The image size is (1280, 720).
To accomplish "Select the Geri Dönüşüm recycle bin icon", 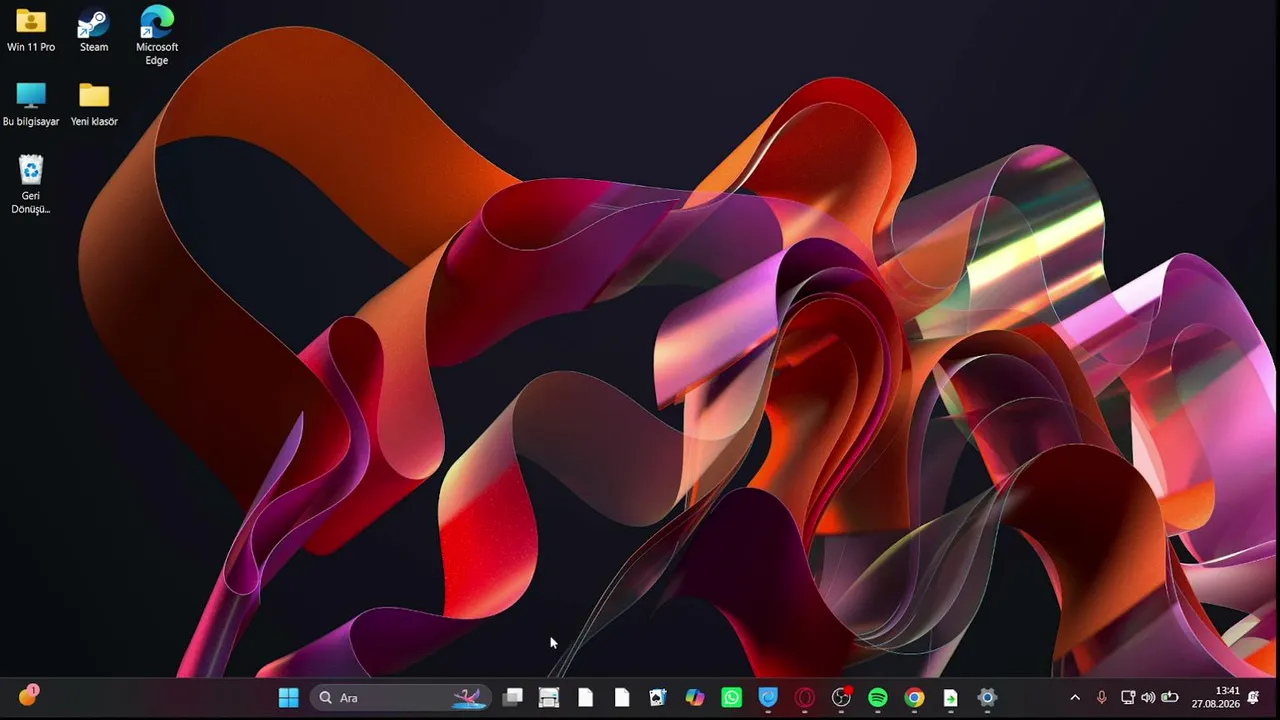I will click(31, 184).
